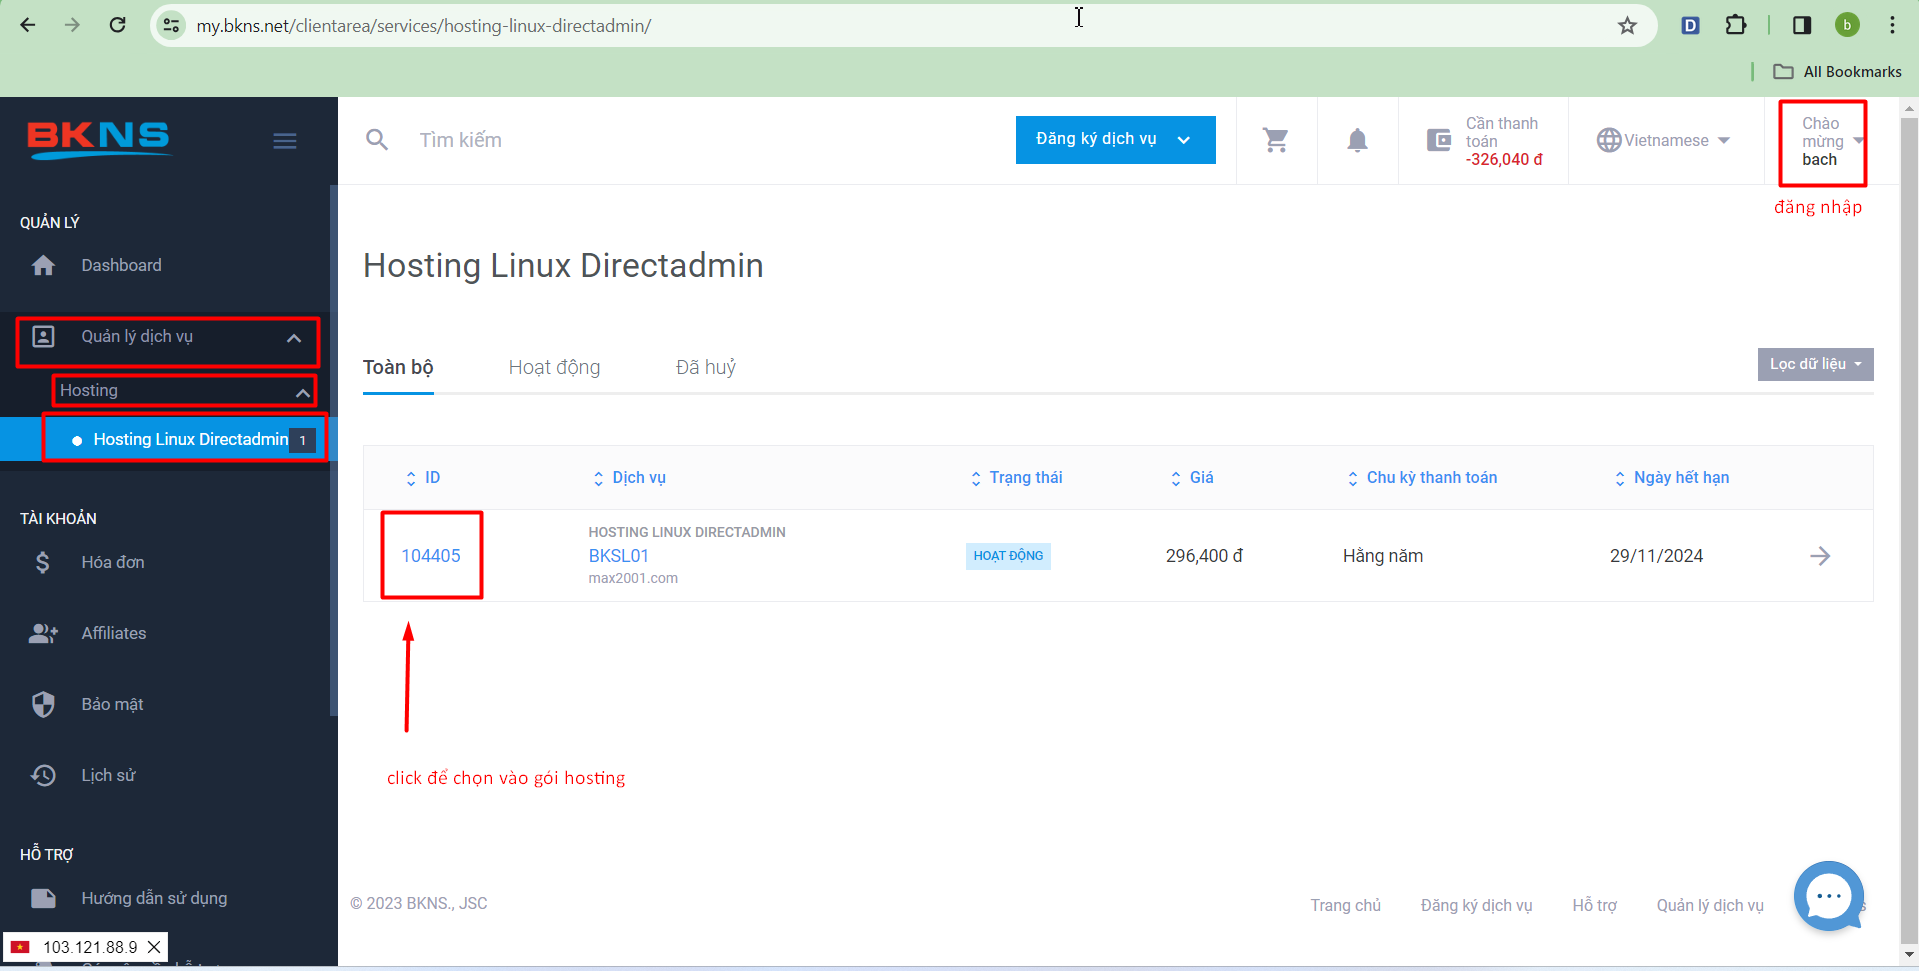Toggle the browser side panel icon
Screen dimensions: 1919x971
1802,25
